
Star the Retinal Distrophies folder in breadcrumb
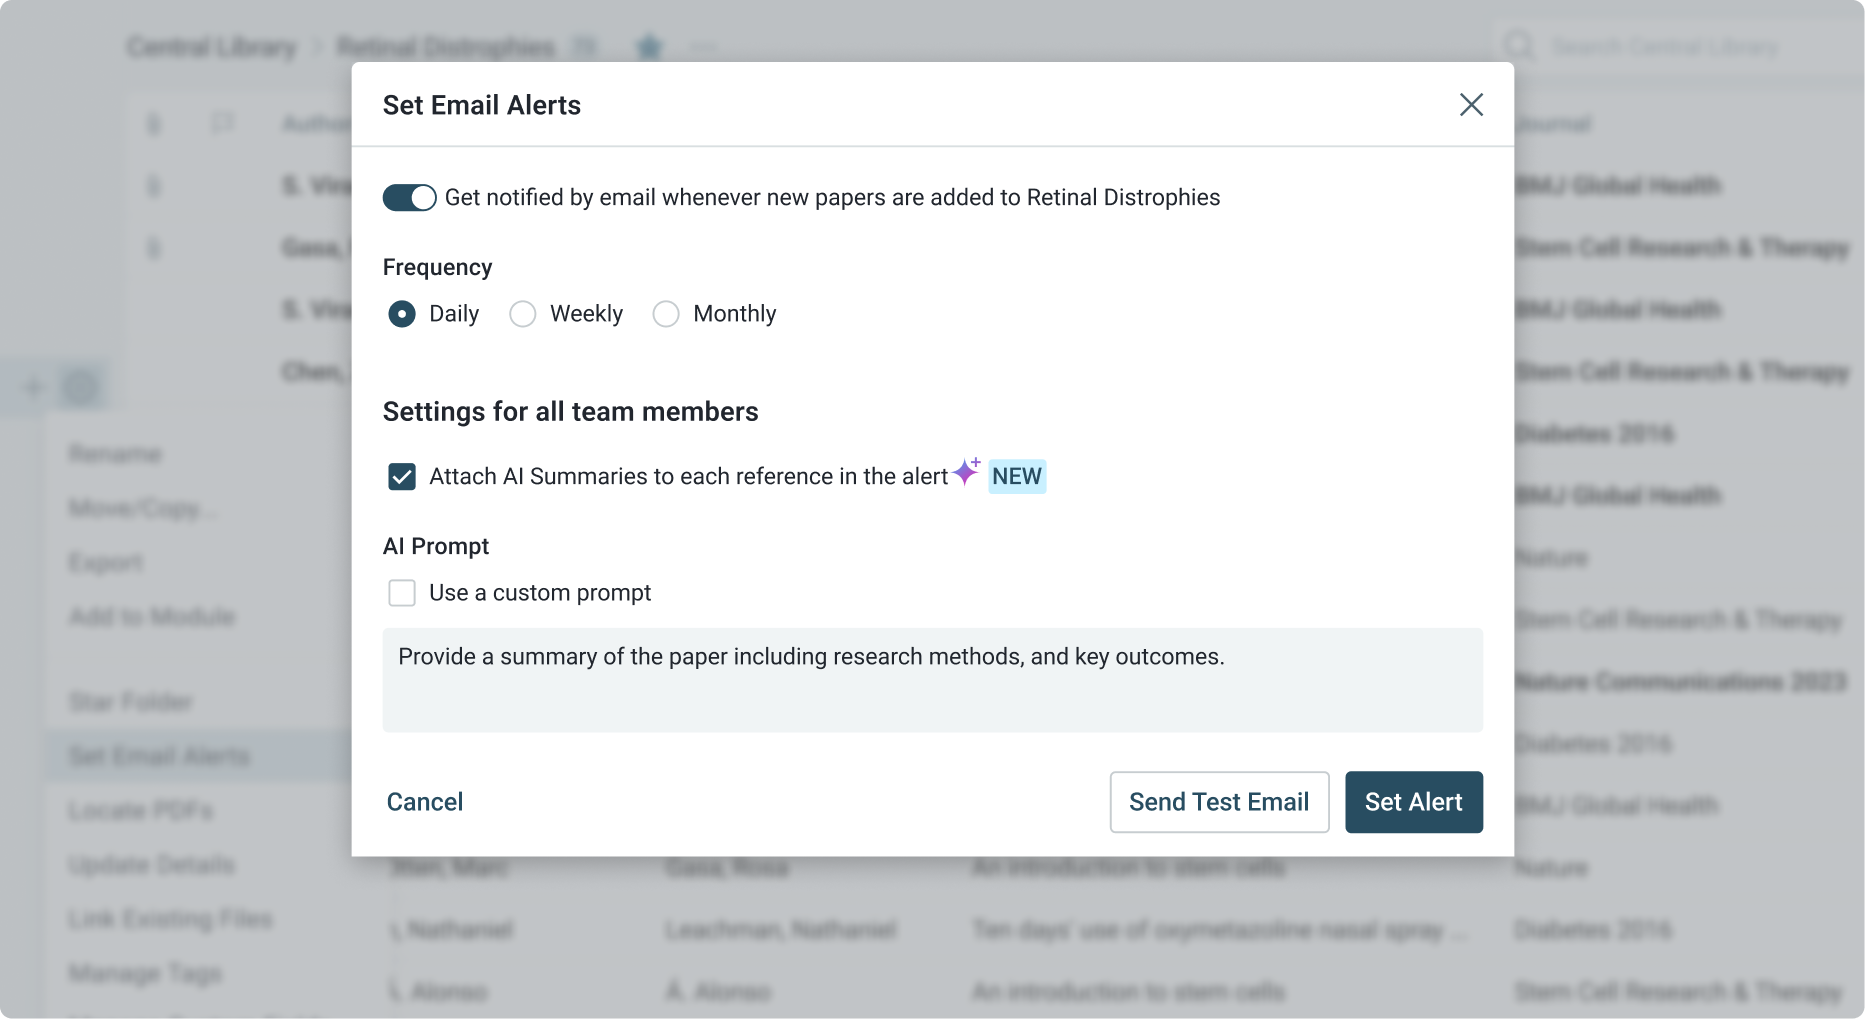(x=648, y=46)
